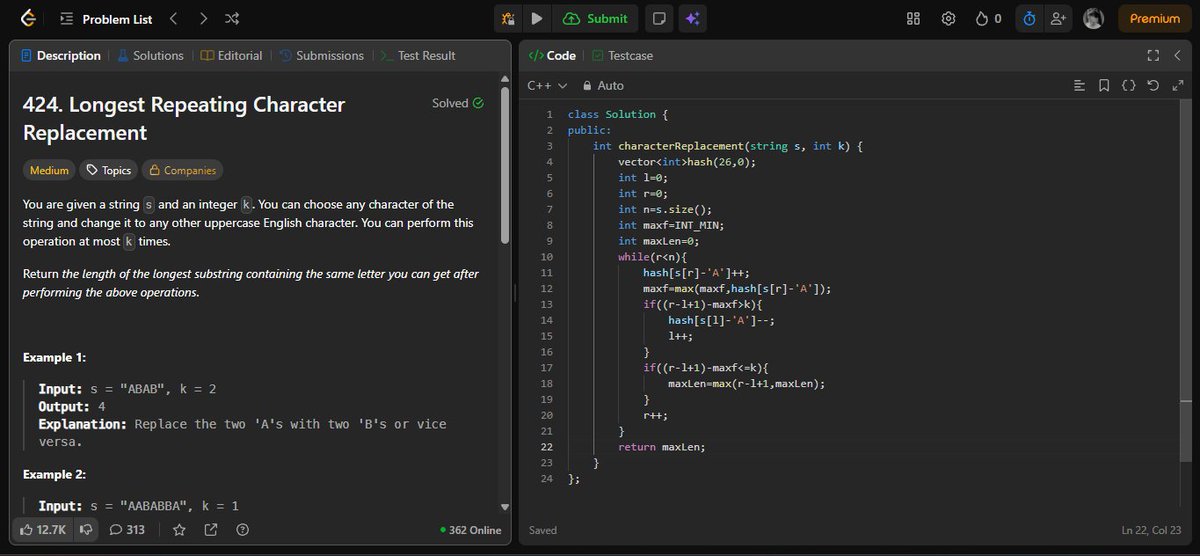Toggle the Auto lock setting

click(603, 86)
